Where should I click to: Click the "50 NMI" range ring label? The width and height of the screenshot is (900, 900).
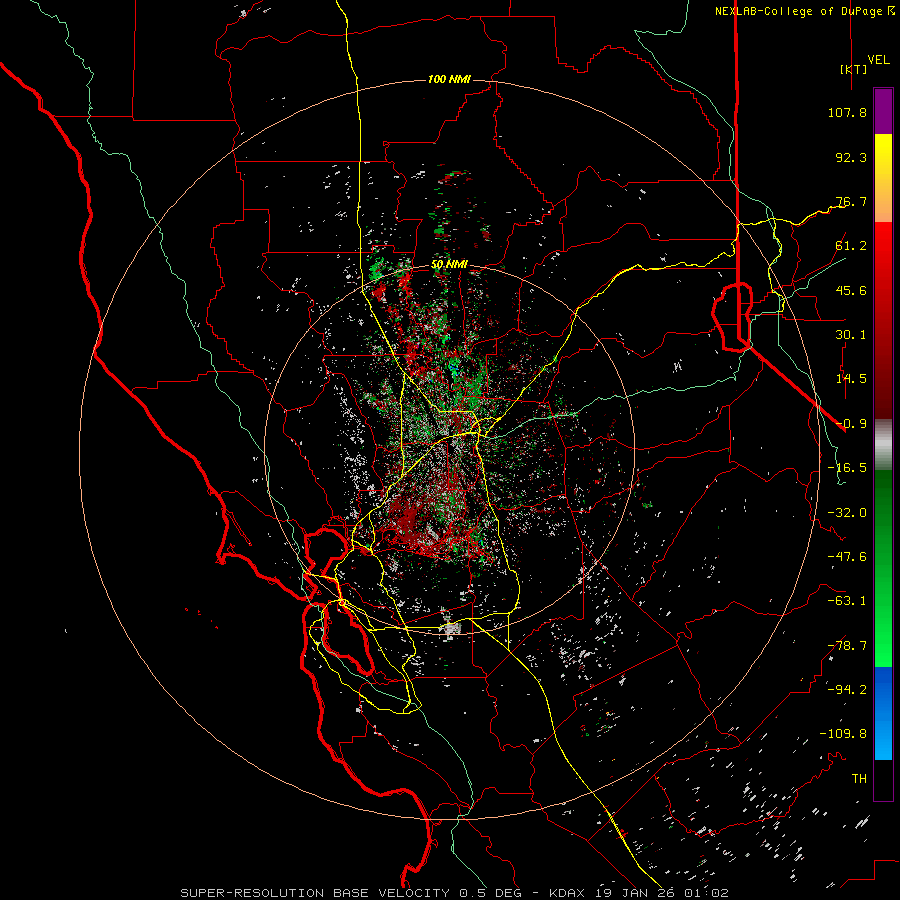449,265
